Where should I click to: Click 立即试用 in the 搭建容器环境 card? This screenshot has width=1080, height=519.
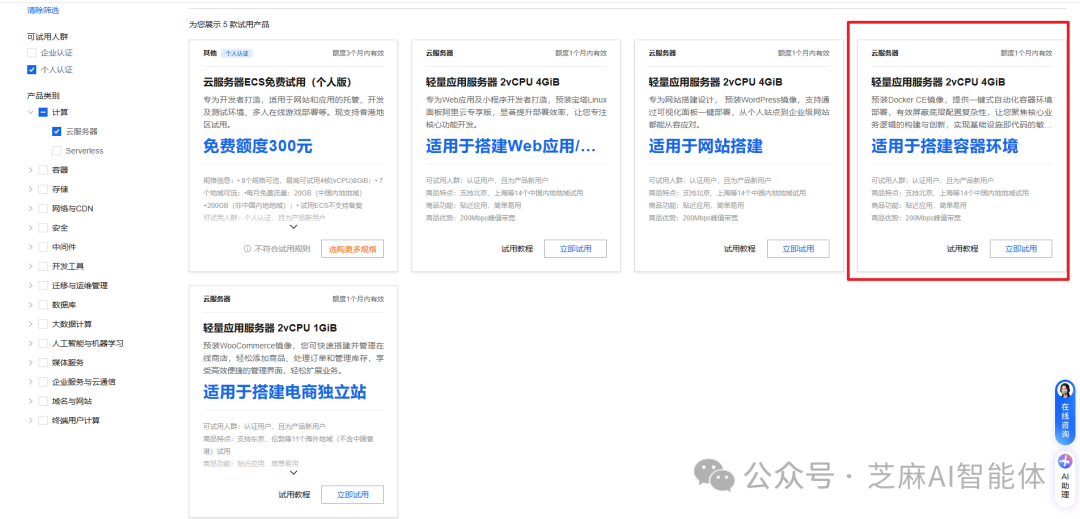(1021, 249)
